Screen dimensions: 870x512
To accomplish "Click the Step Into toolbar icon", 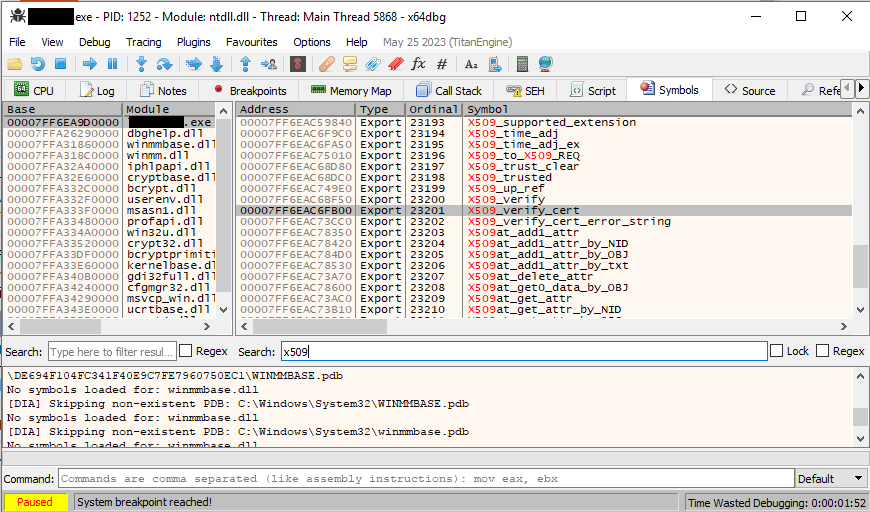I will click(141, 64).
